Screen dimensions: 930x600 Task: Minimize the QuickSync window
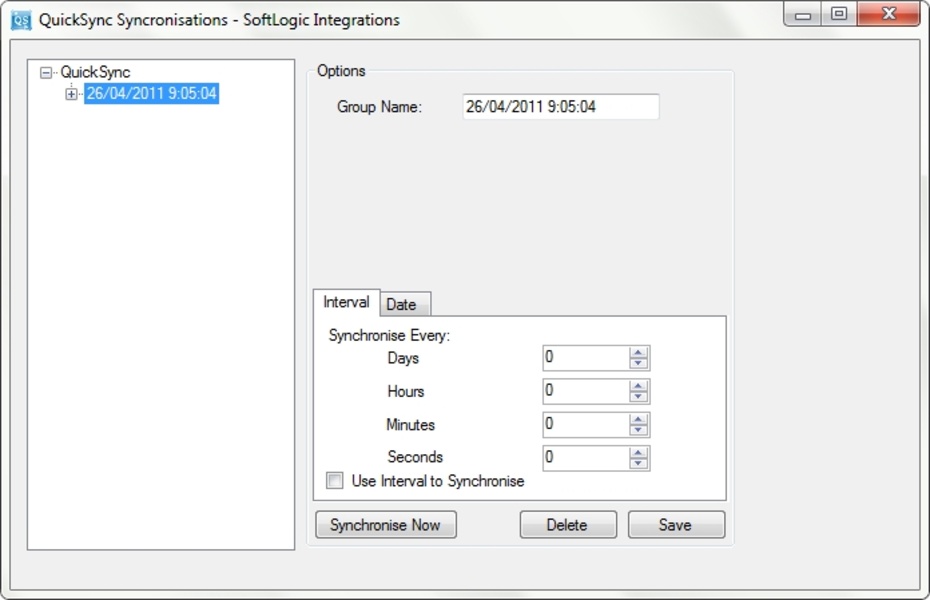click(x=803, y=14)
